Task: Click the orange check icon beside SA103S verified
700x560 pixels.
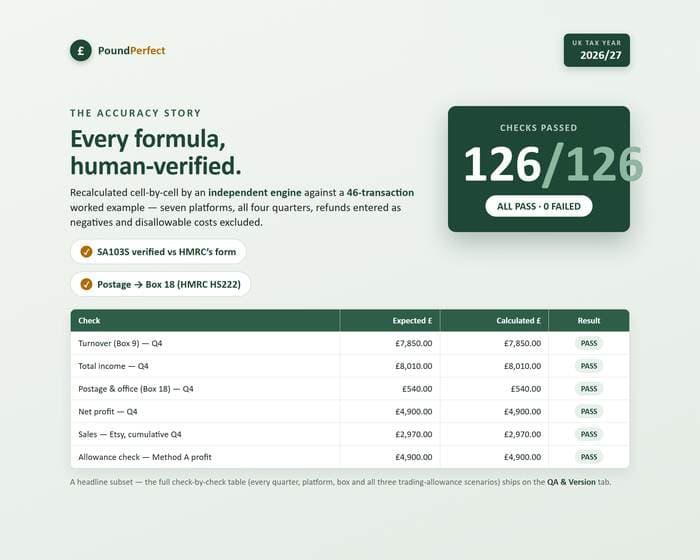Action: [86, 252]
